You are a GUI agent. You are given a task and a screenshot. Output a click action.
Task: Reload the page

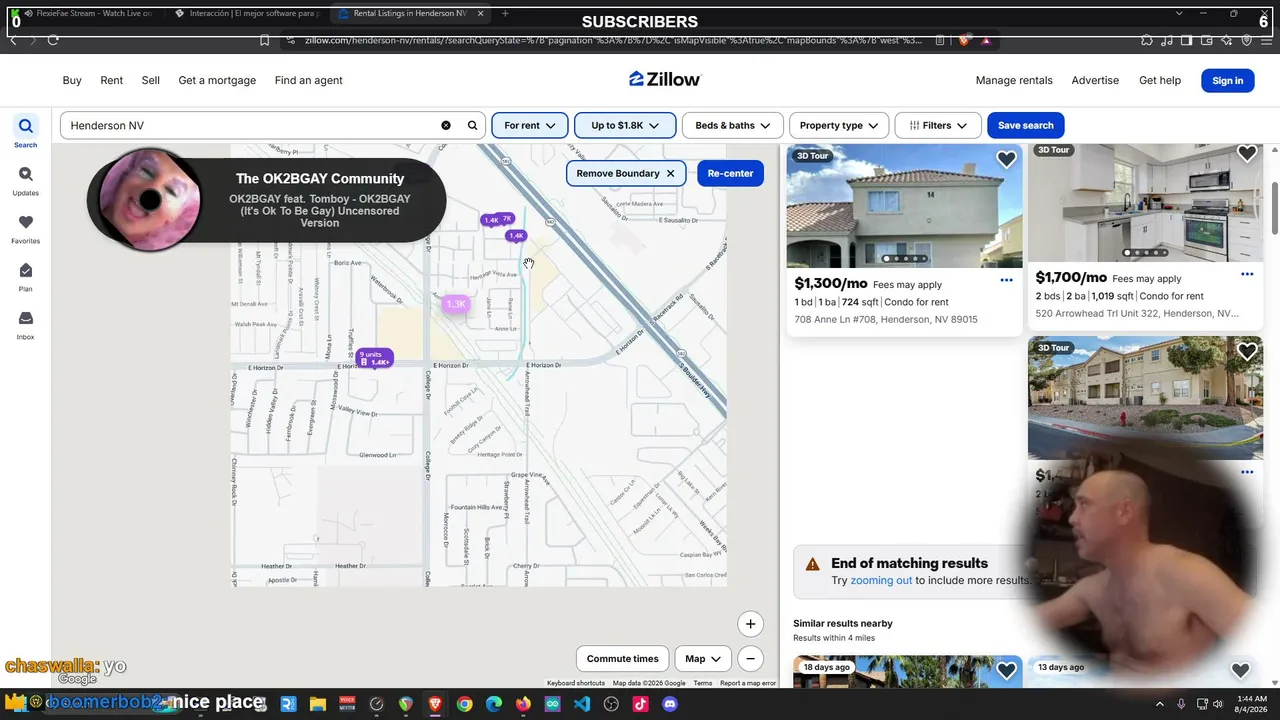pos(53,40)
